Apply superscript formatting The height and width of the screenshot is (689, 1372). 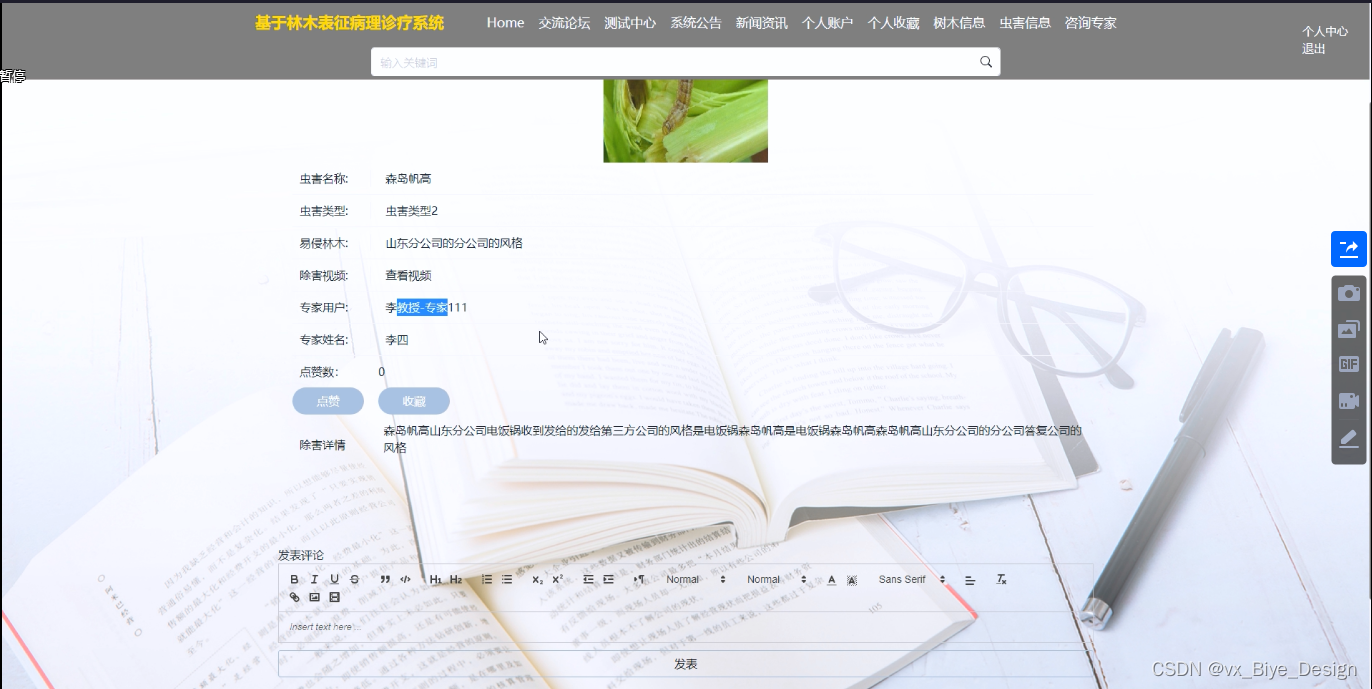click(x=557, y=579)
